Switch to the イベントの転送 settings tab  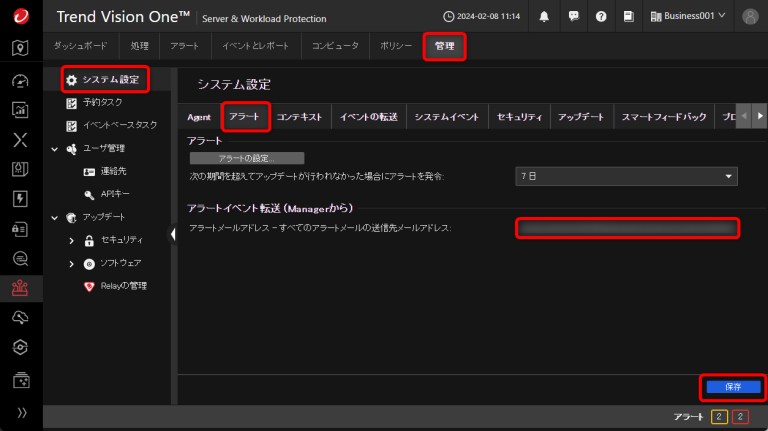click(x=369, y=117)
